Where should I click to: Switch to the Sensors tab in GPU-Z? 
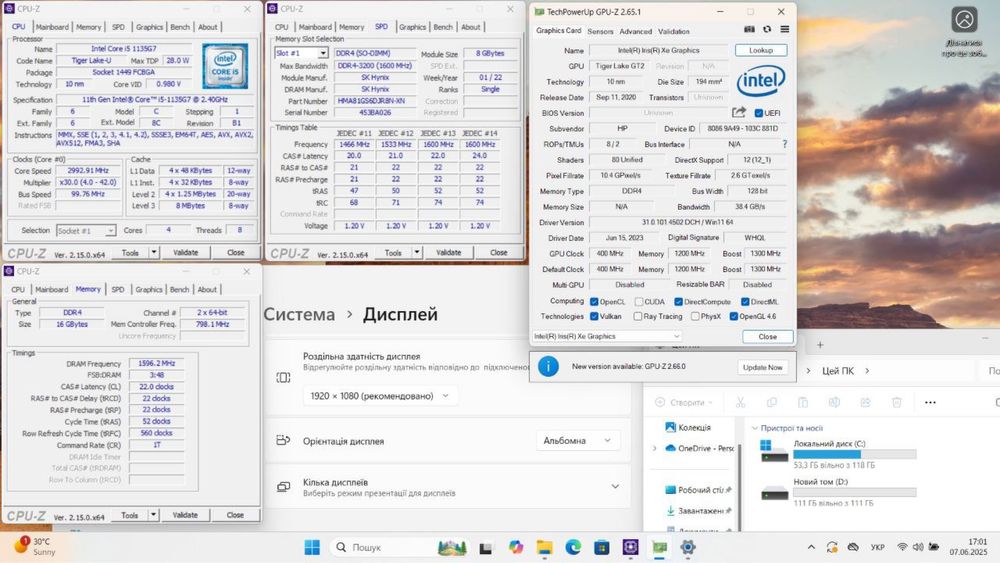tap(600, 31)
